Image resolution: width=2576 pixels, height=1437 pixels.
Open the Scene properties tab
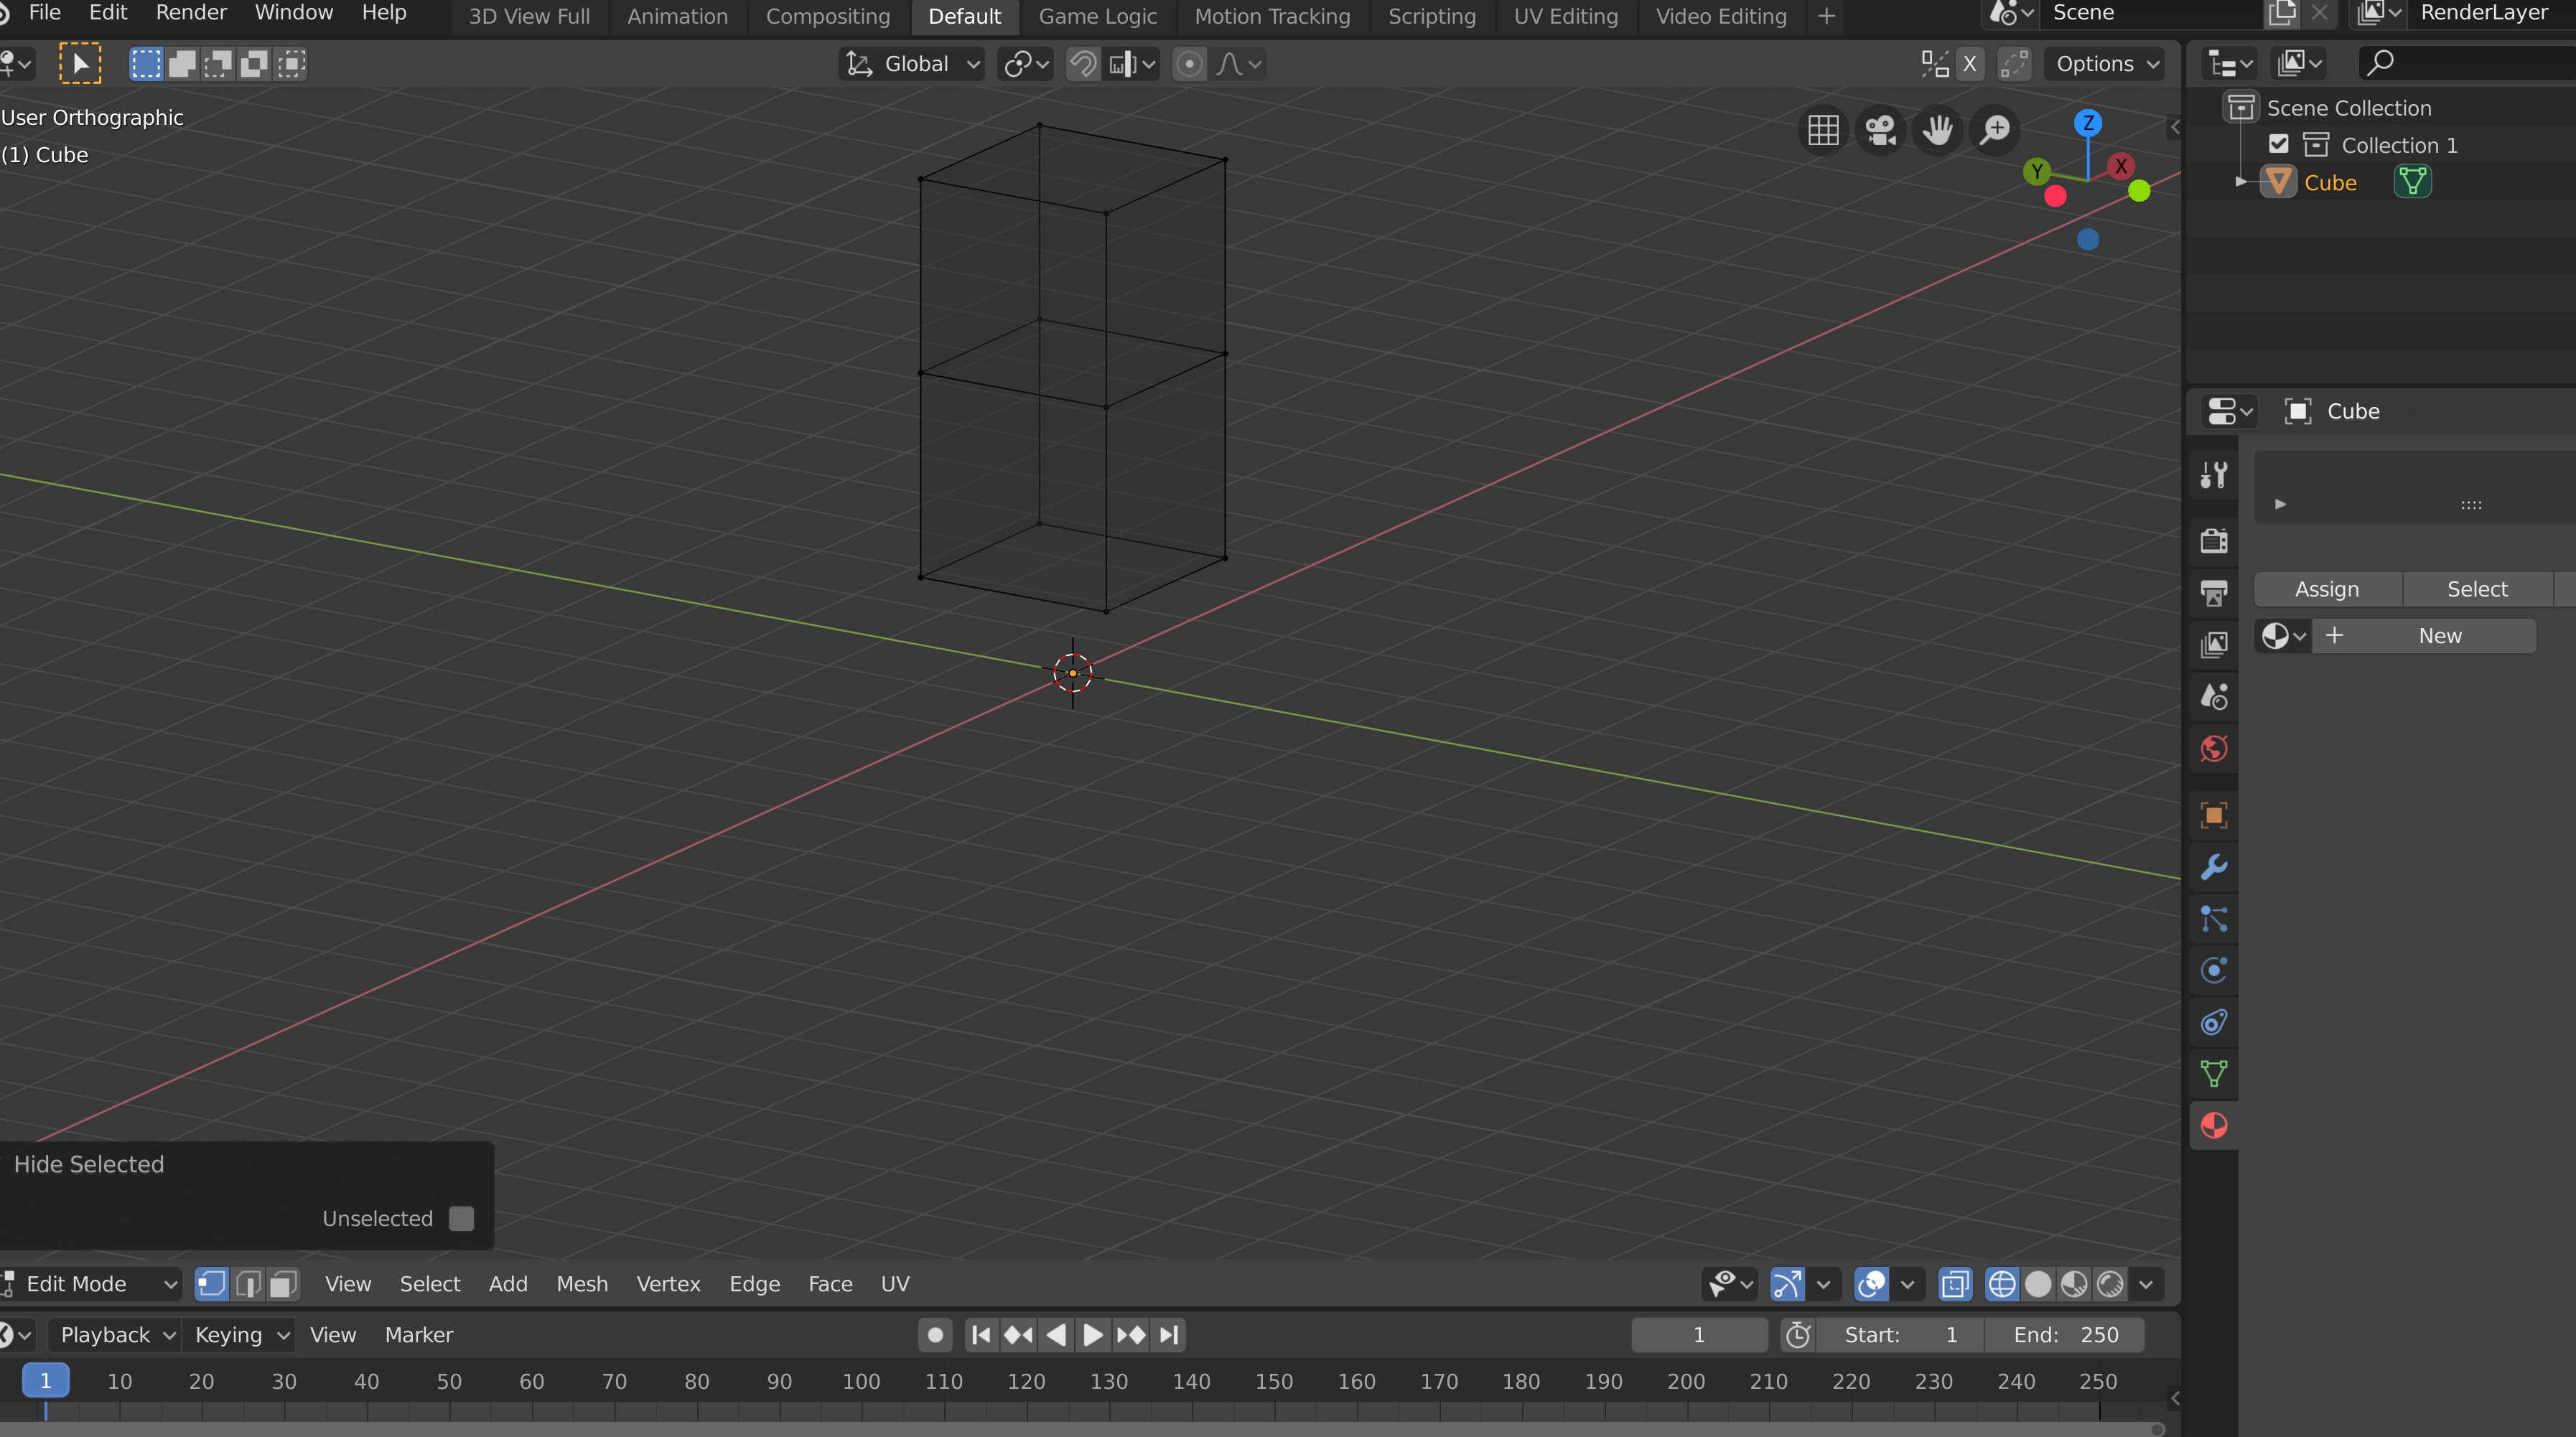tap(2214, 697)
